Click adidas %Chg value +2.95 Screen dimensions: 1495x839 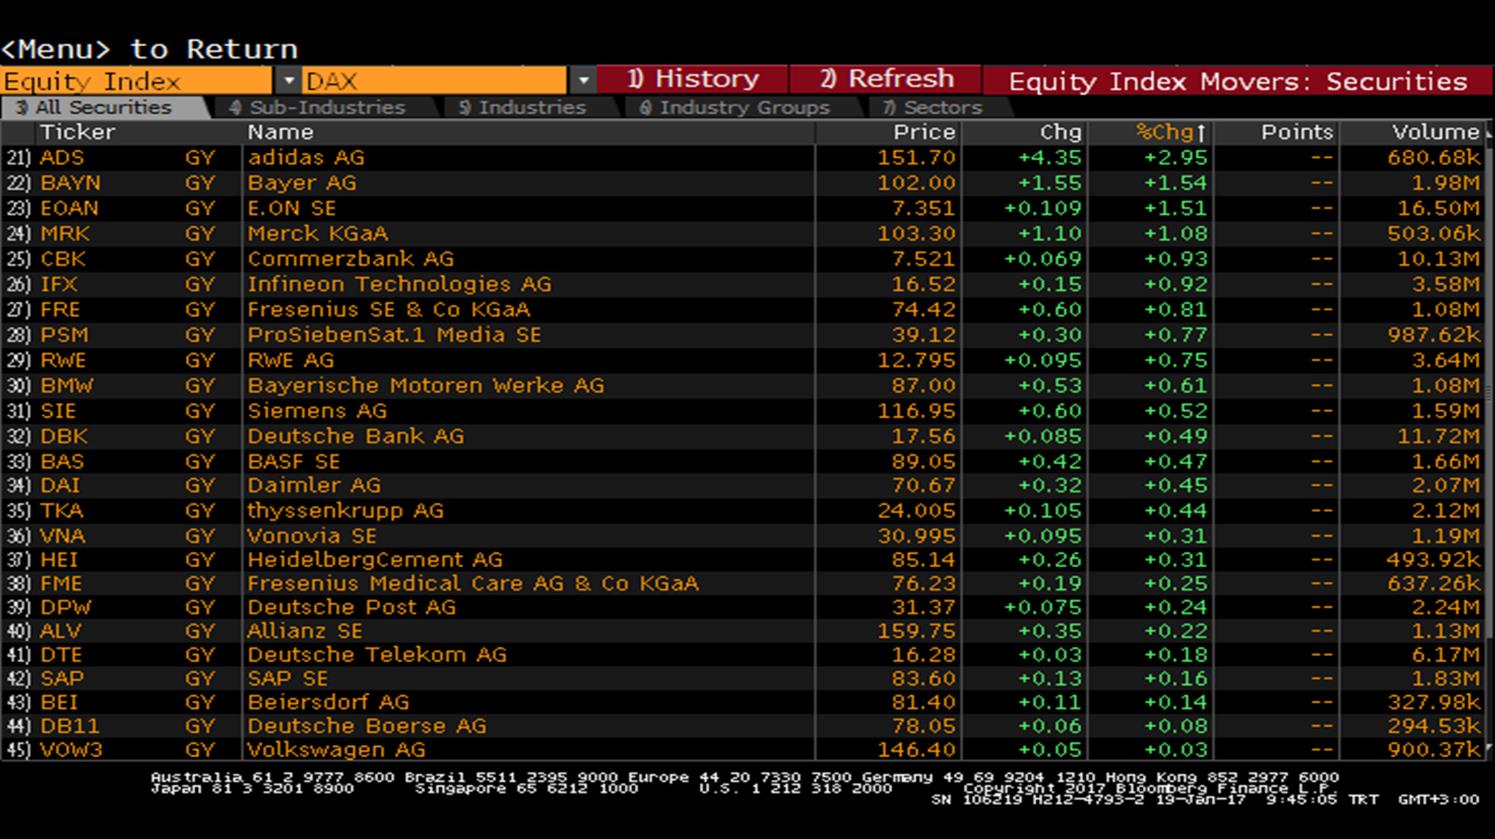pos(1176,157)
